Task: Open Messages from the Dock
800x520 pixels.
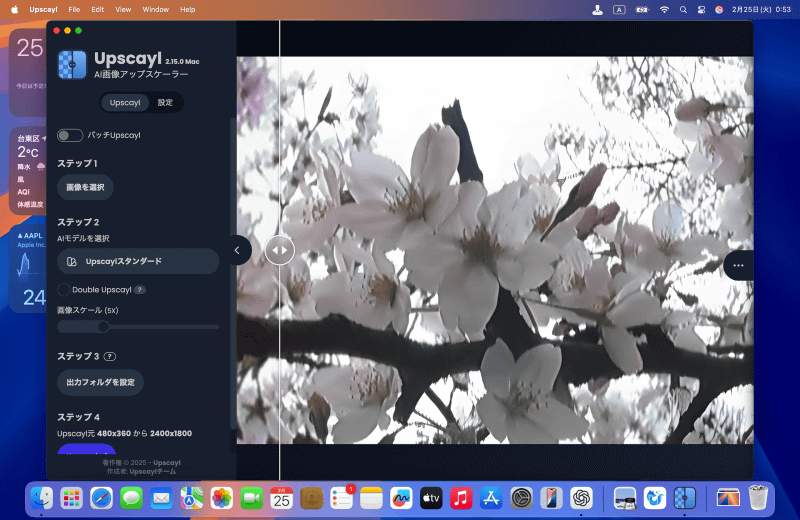Action: 132,498
